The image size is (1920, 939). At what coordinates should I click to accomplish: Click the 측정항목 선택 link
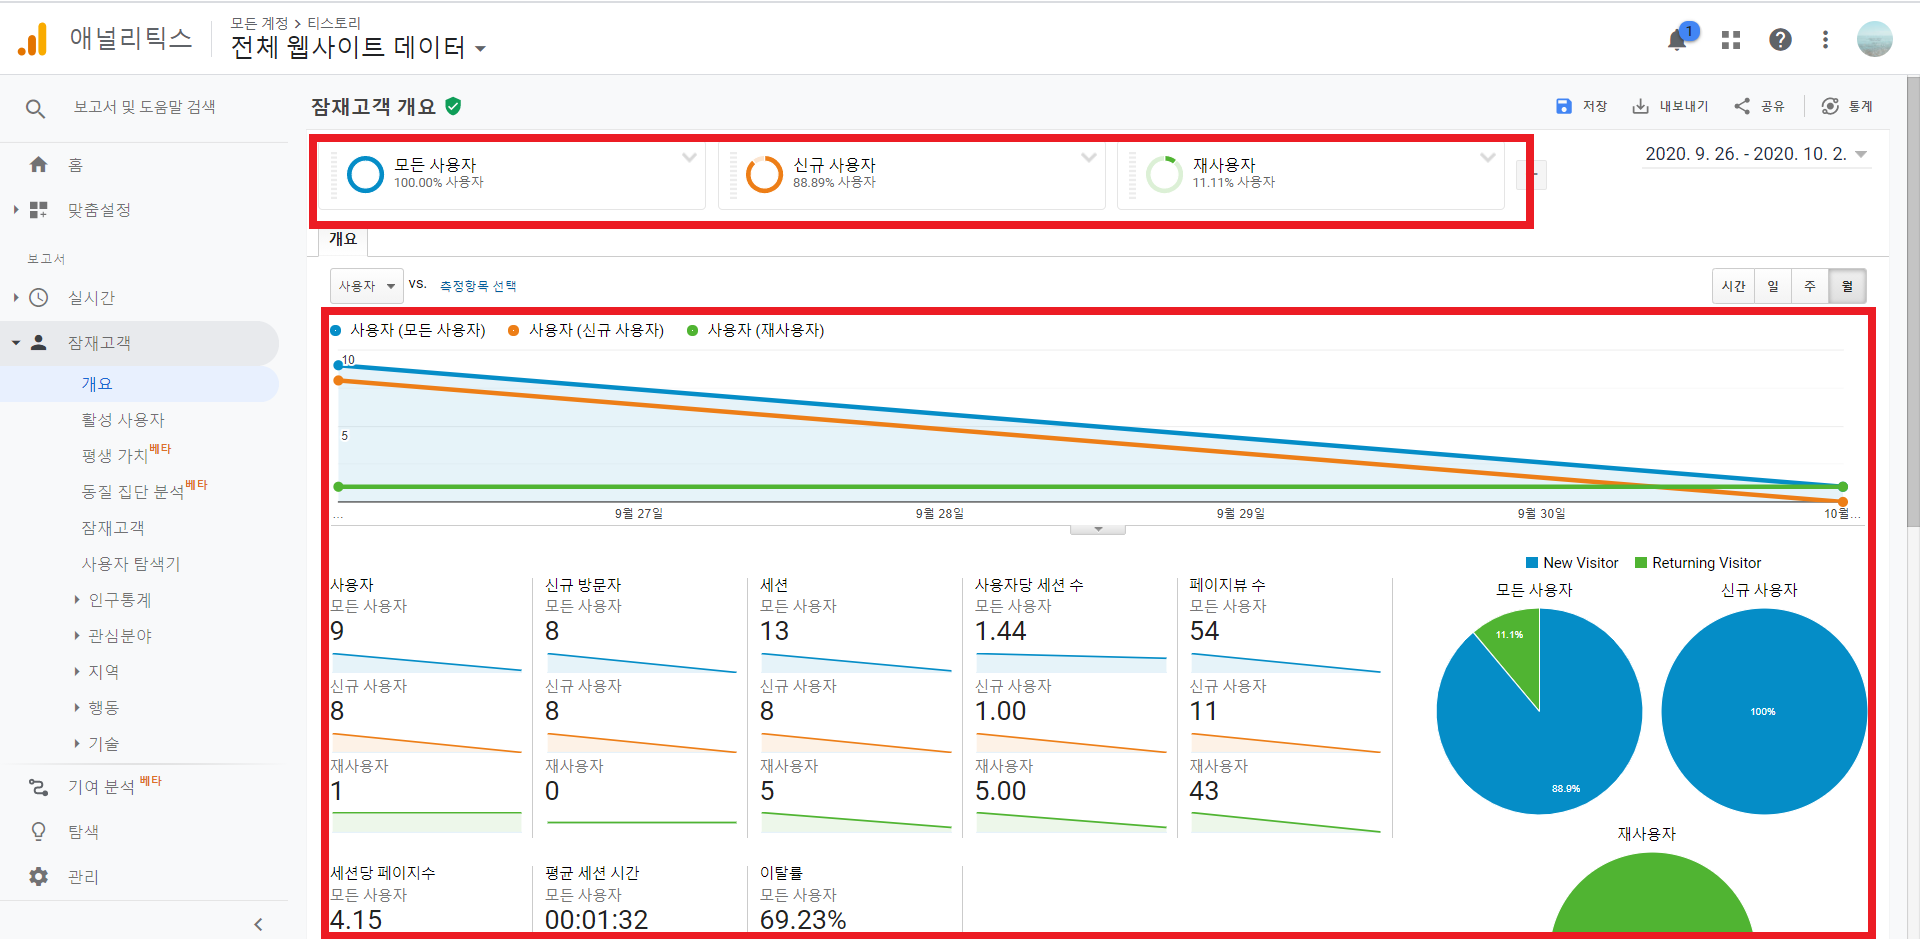pyautogui.click(x=478, y=286)
